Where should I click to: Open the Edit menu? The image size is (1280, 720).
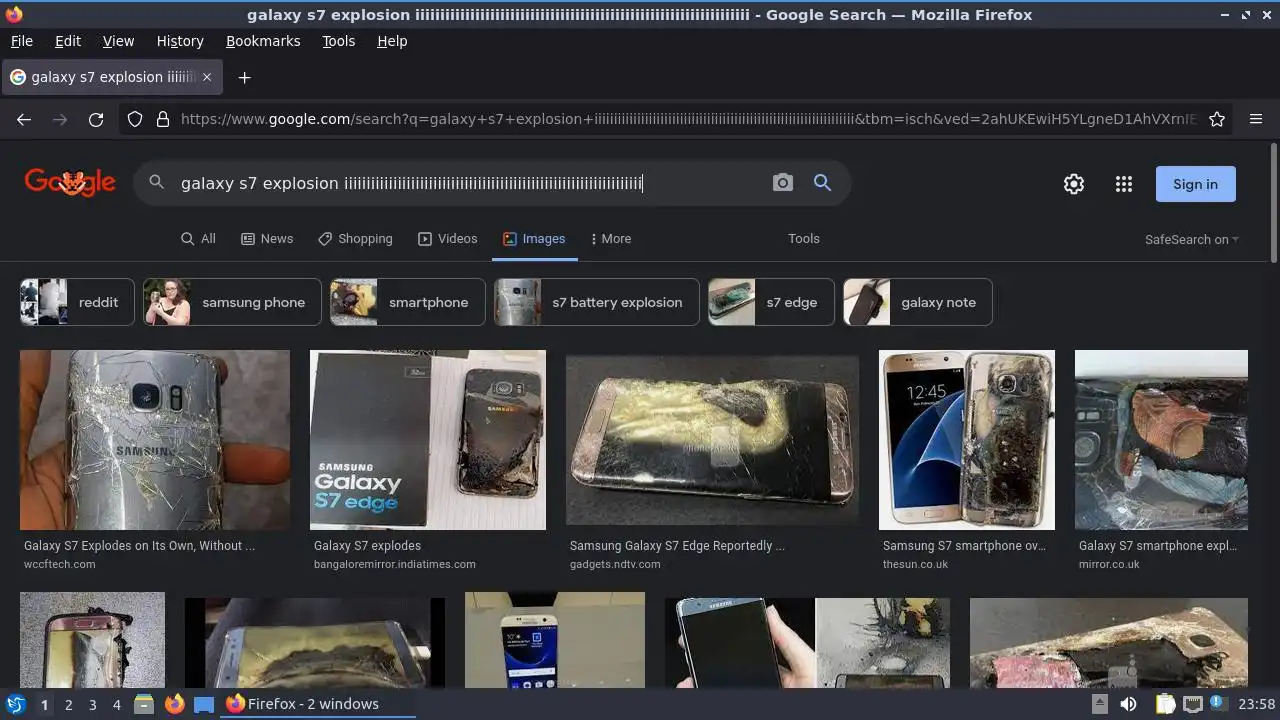(68, 41)
